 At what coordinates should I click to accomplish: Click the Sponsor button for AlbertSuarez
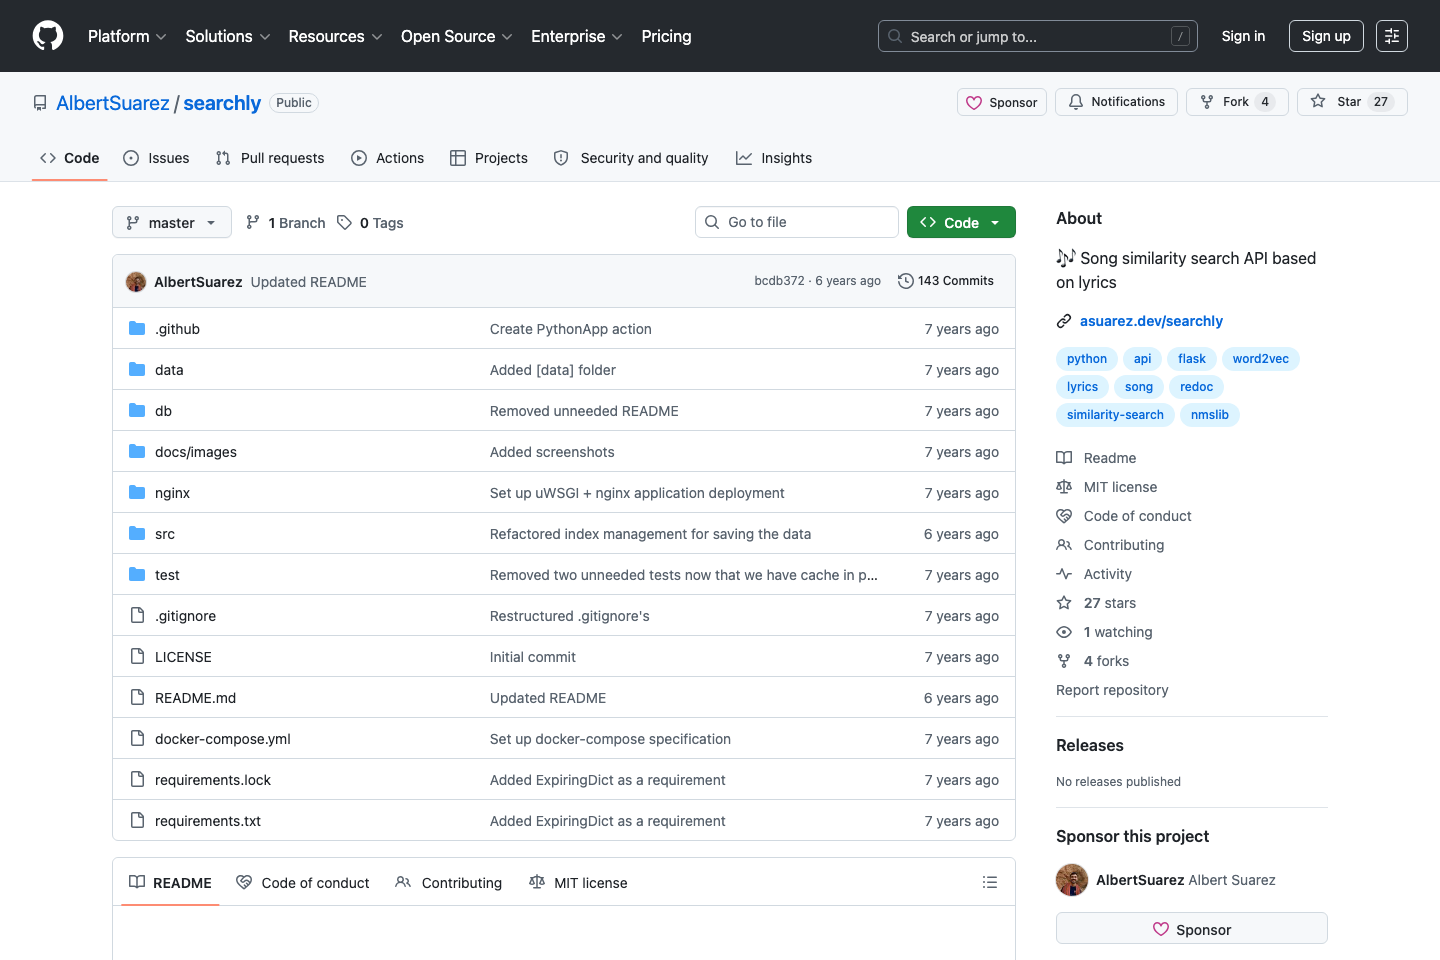click(x=1191, y=928)
